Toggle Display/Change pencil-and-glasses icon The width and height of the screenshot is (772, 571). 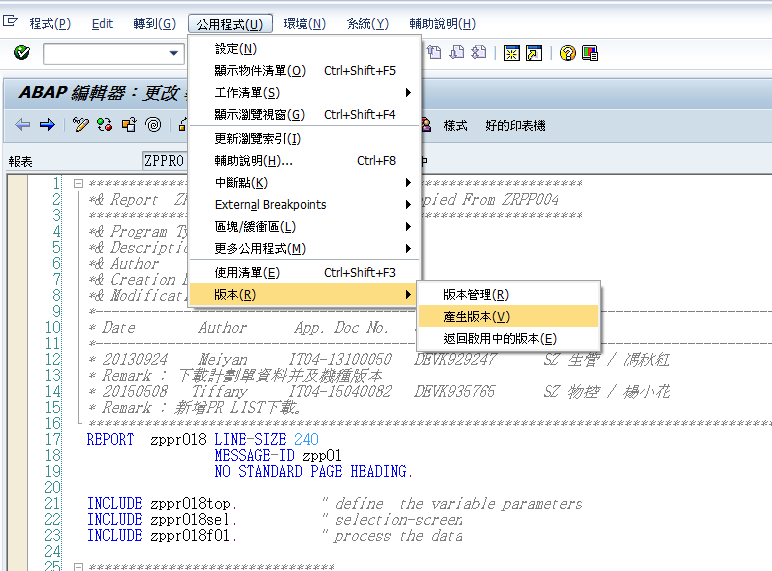tap(80, 125)
